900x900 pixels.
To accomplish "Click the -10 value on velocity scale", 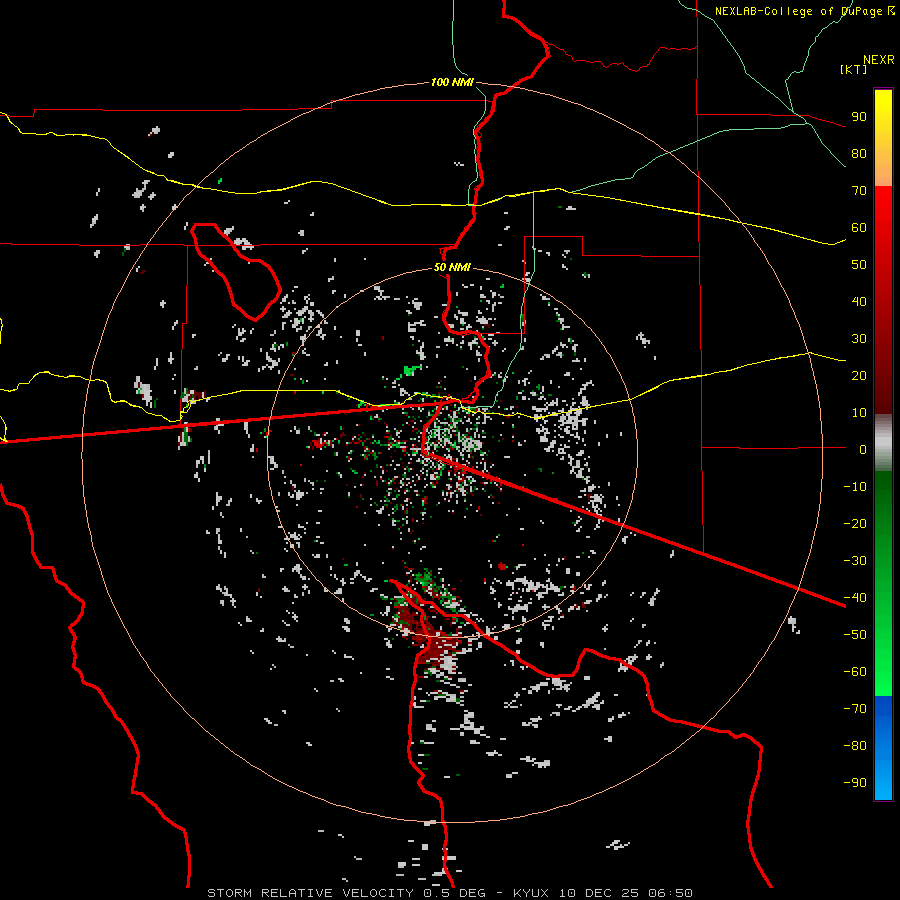I will (855, 487).
